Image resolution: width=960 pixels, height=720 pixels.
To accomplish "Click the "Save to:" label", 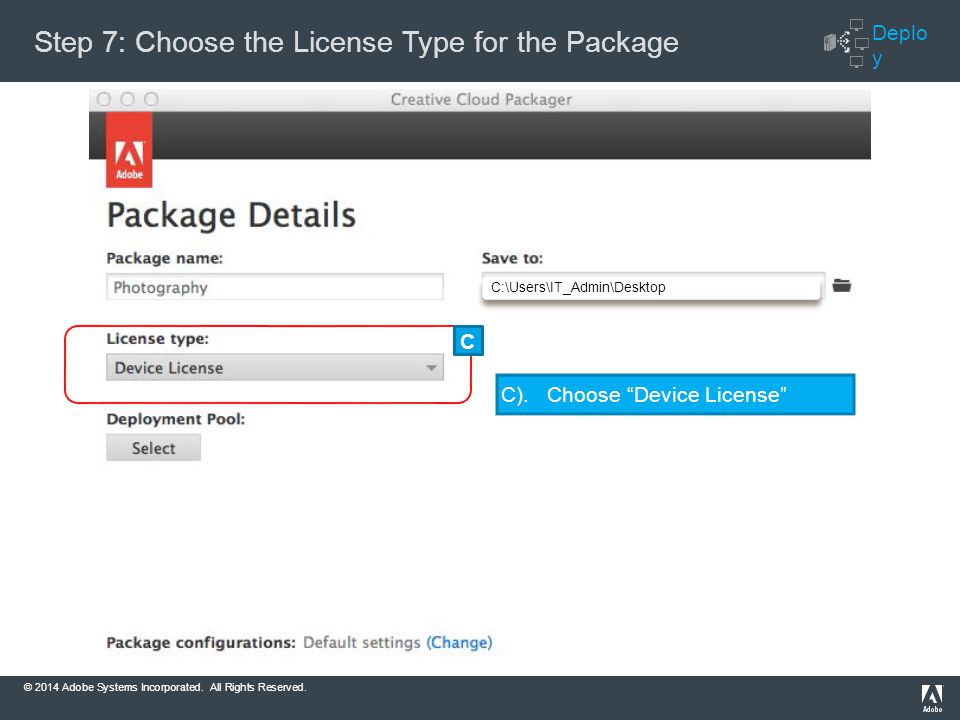I will (x=512, y=258).
